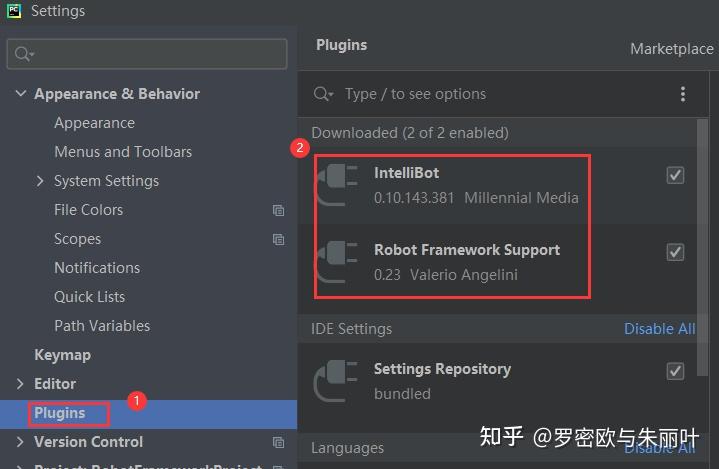
Task: Click the project-level icon beside Scopes
Action: point(278,239)
